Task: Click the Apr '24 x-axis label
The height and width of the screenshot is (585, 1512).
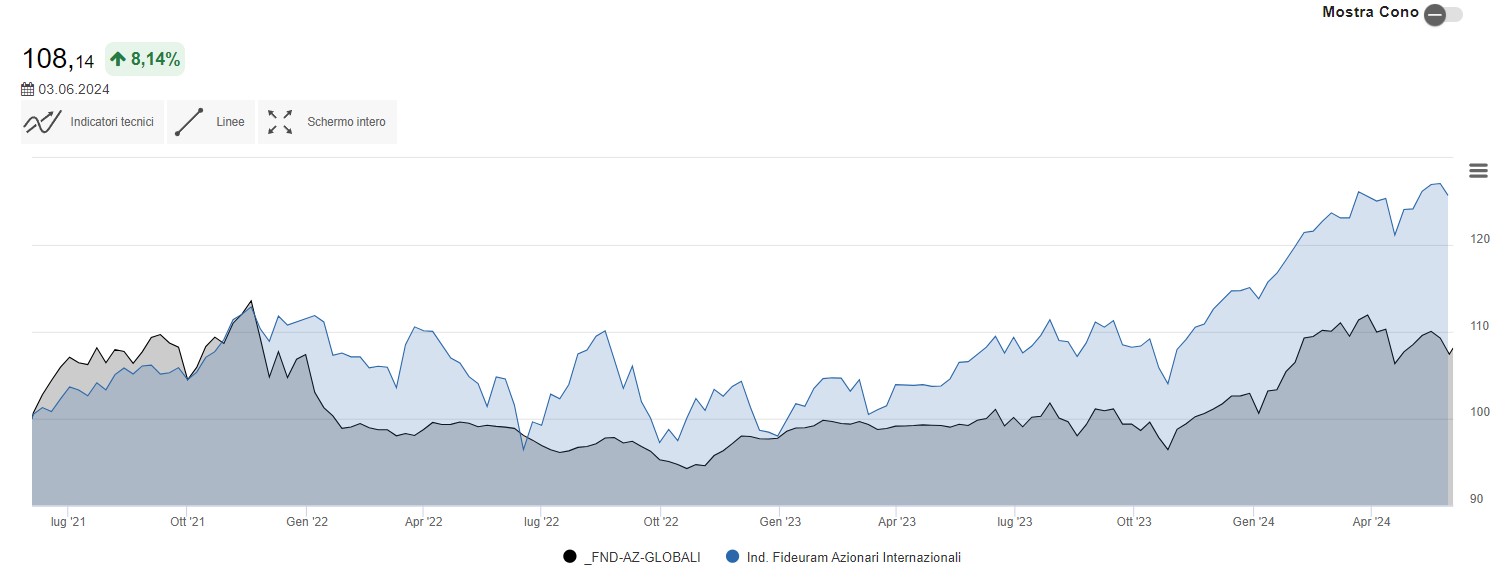Action: pyautogui.click(x=1371, y=521)
